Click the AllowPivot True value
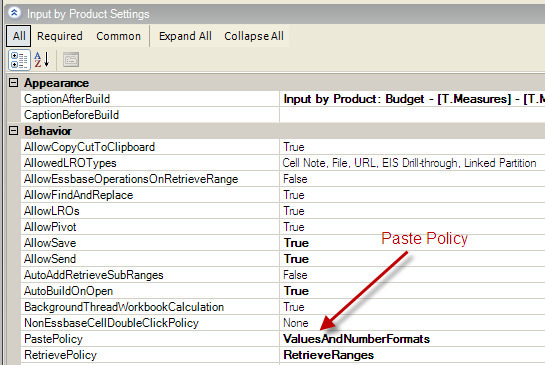This screenshot has width=545, height=365. 412,227
